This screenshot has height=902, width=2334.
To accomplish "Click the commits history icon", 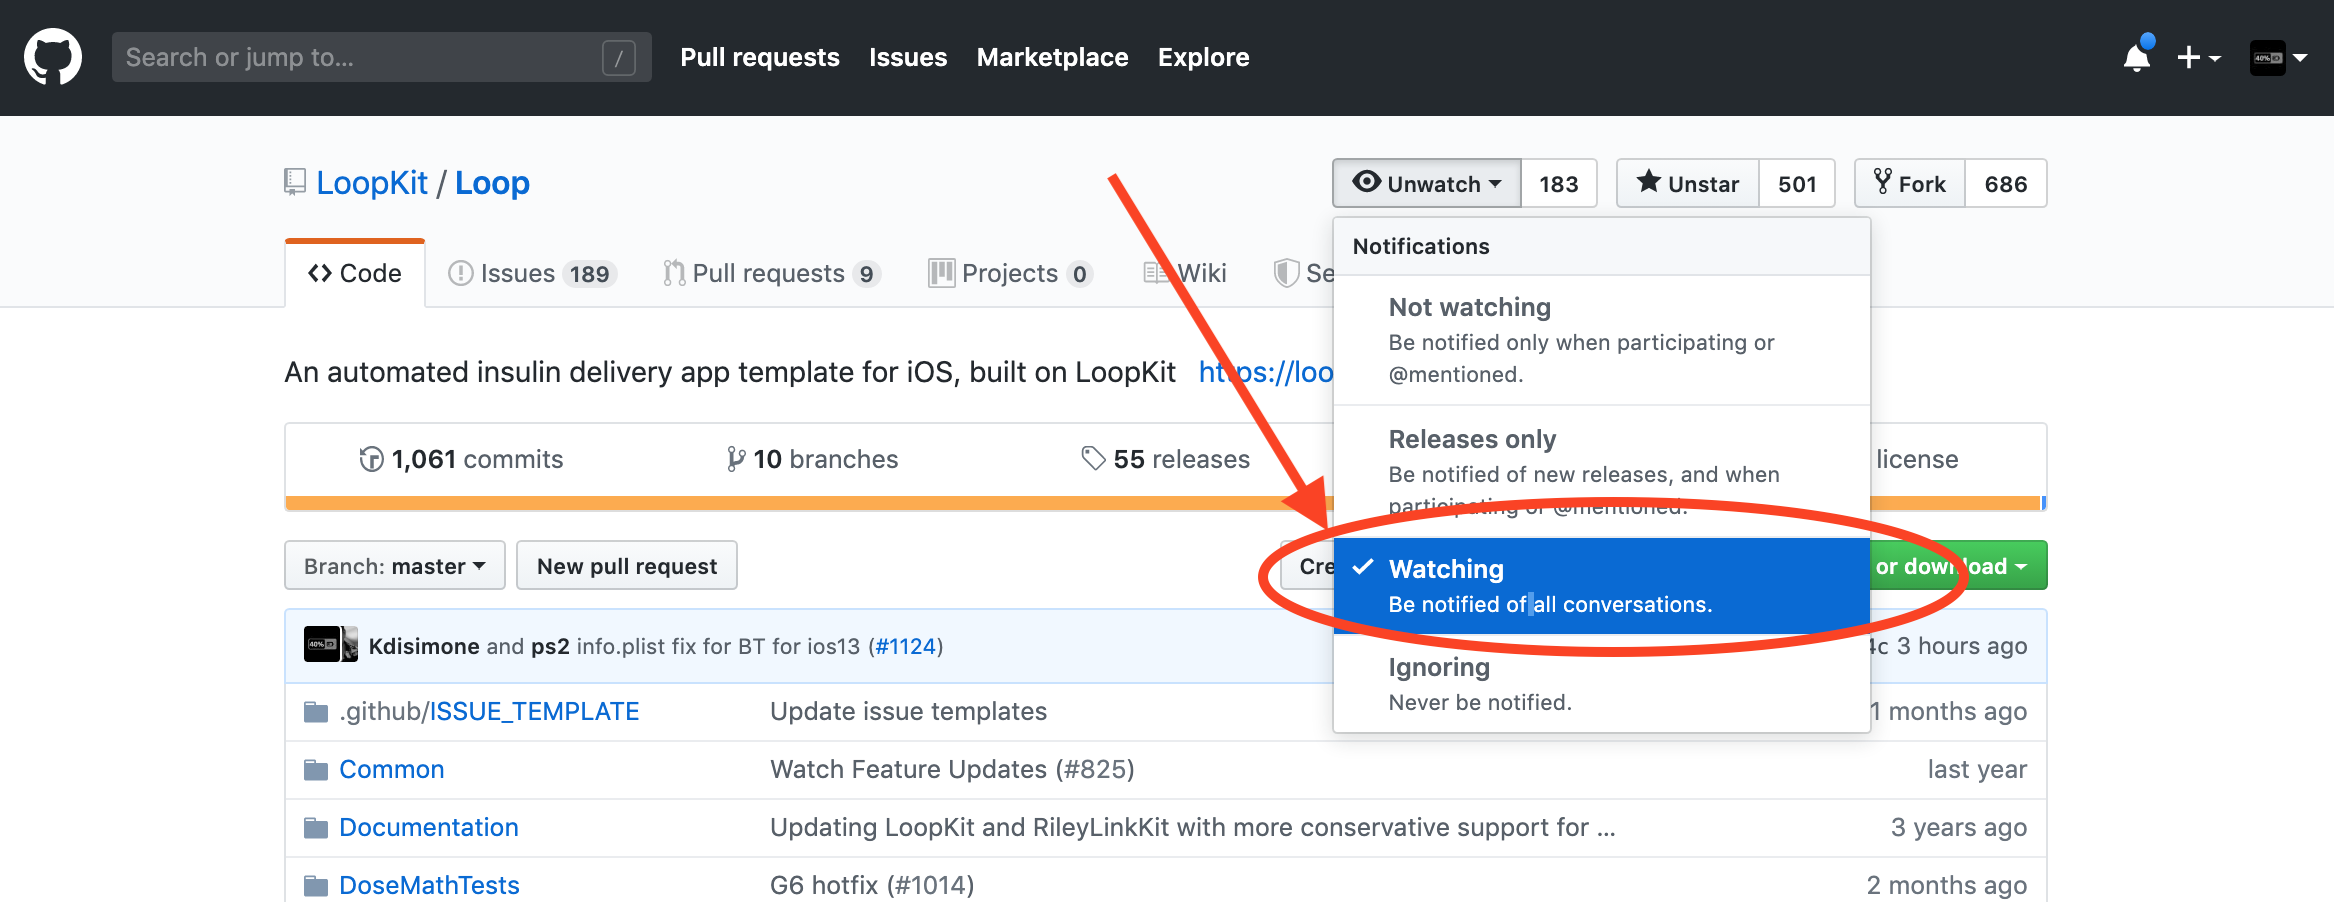I will [371, 459].
